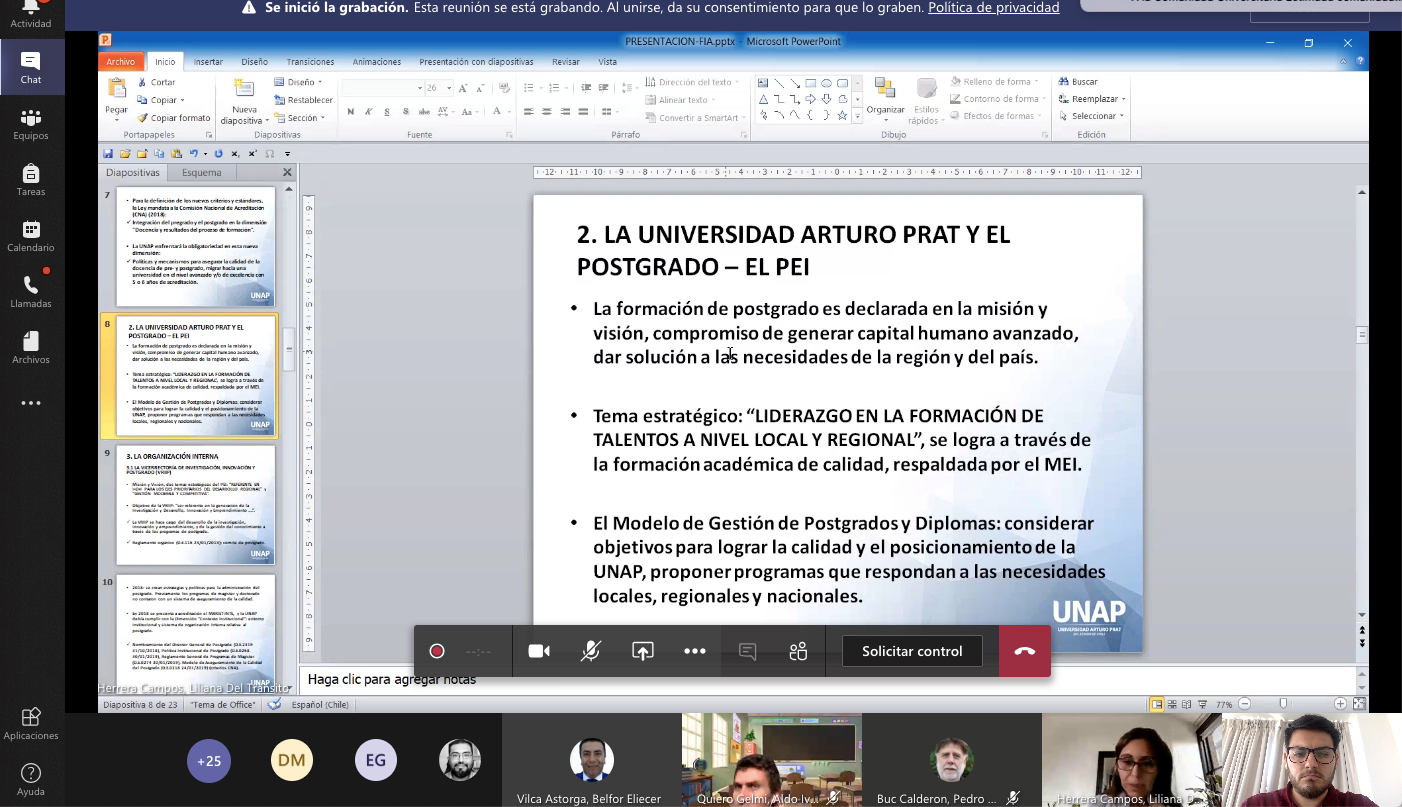Viewport: 1402px width, 807px height.
Task: Turn on the camera in meeting controls
Action: pyautogui.click(x=539, y=650)
